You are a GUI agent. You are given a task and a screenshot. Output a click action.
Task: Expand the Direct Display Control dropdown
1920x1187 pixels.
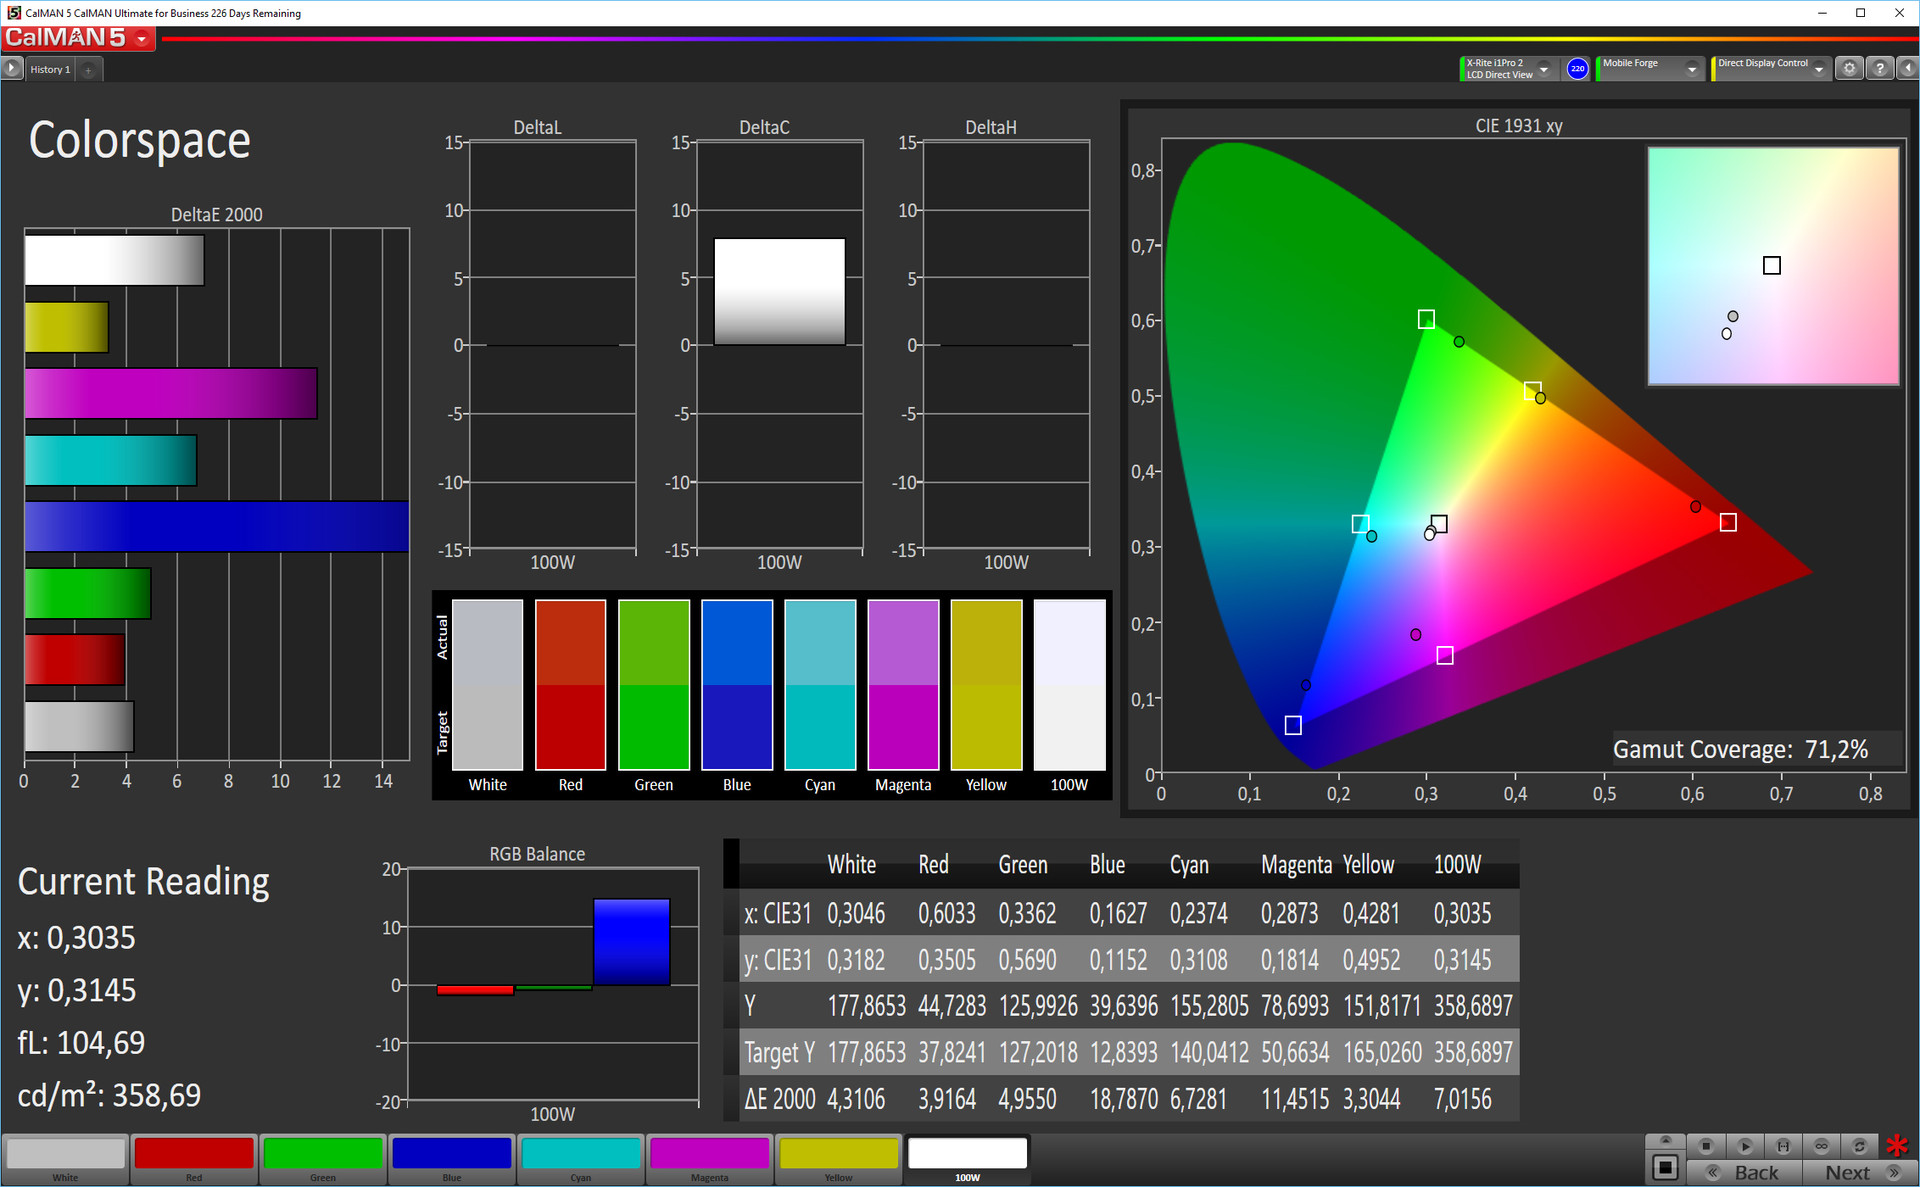[1819, 69]
